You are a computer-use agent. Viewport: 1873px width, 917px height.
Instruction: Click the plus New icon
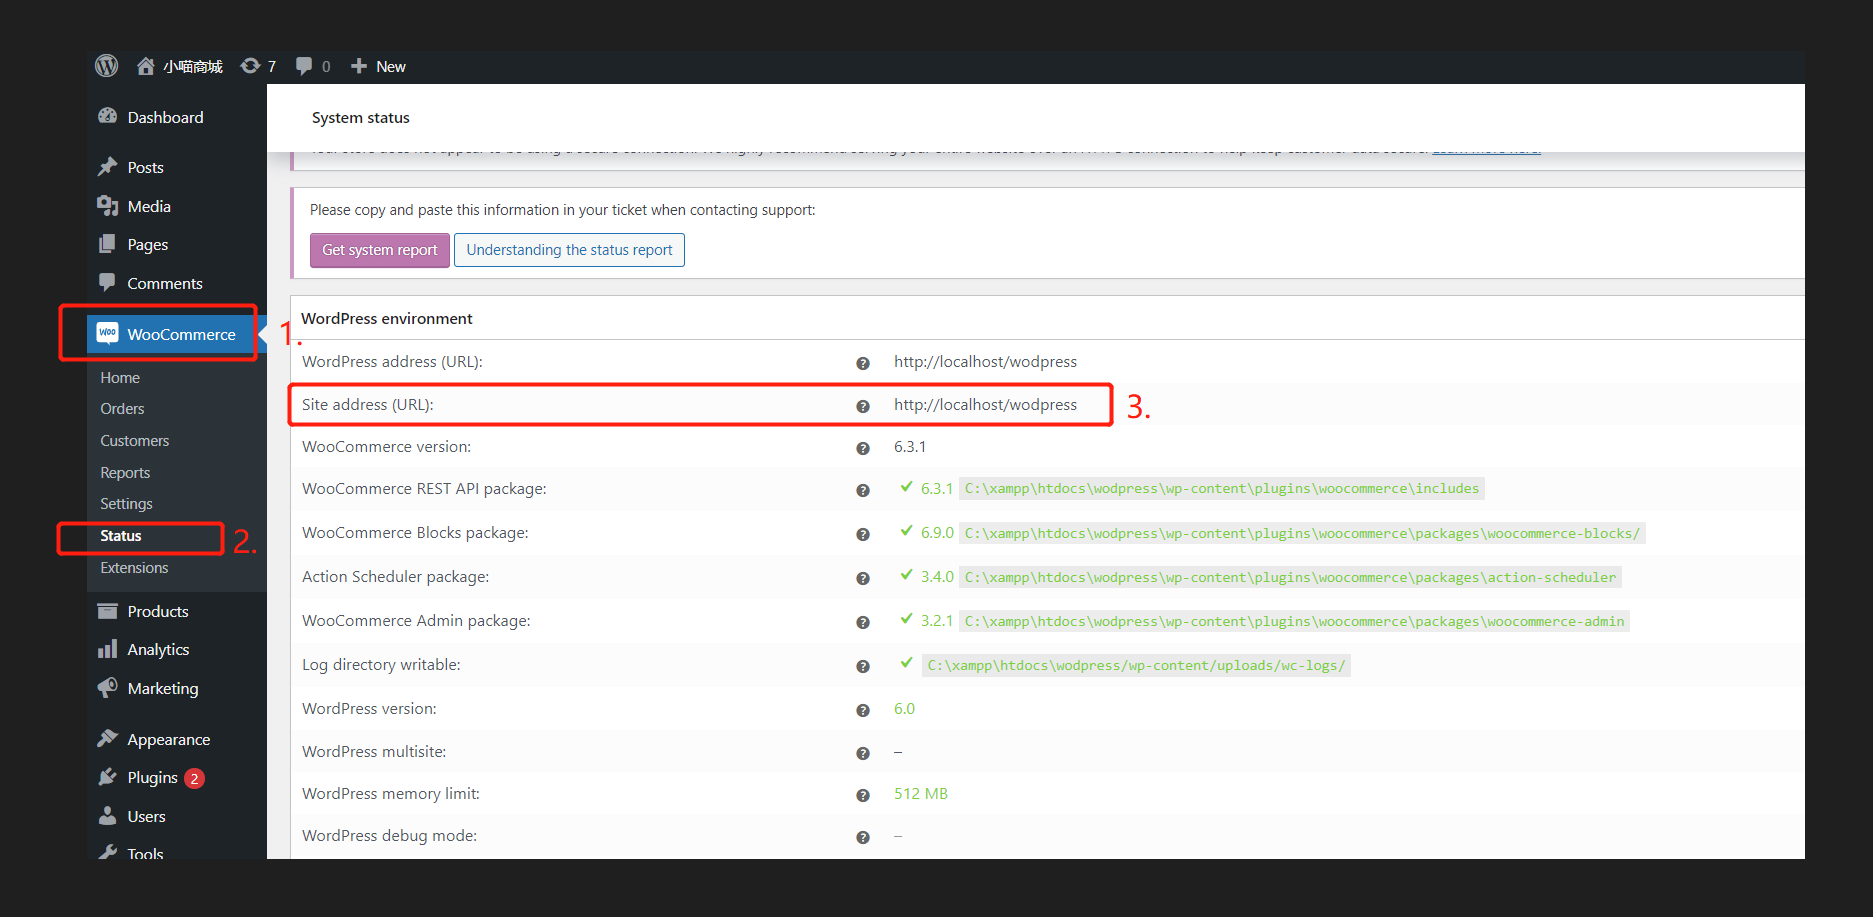click(359, 66)
